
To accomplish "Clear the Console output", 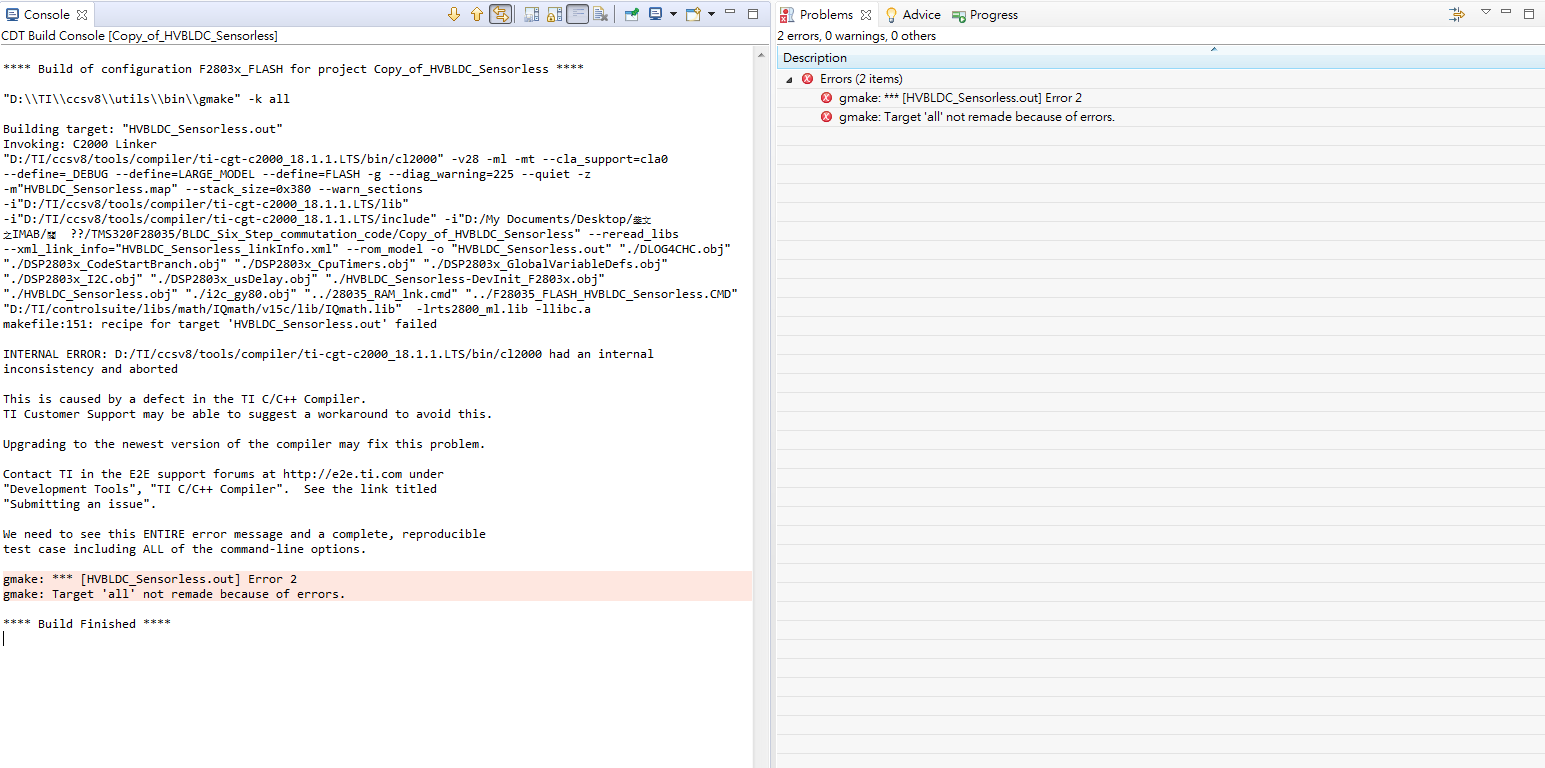I will click(600, 14).
